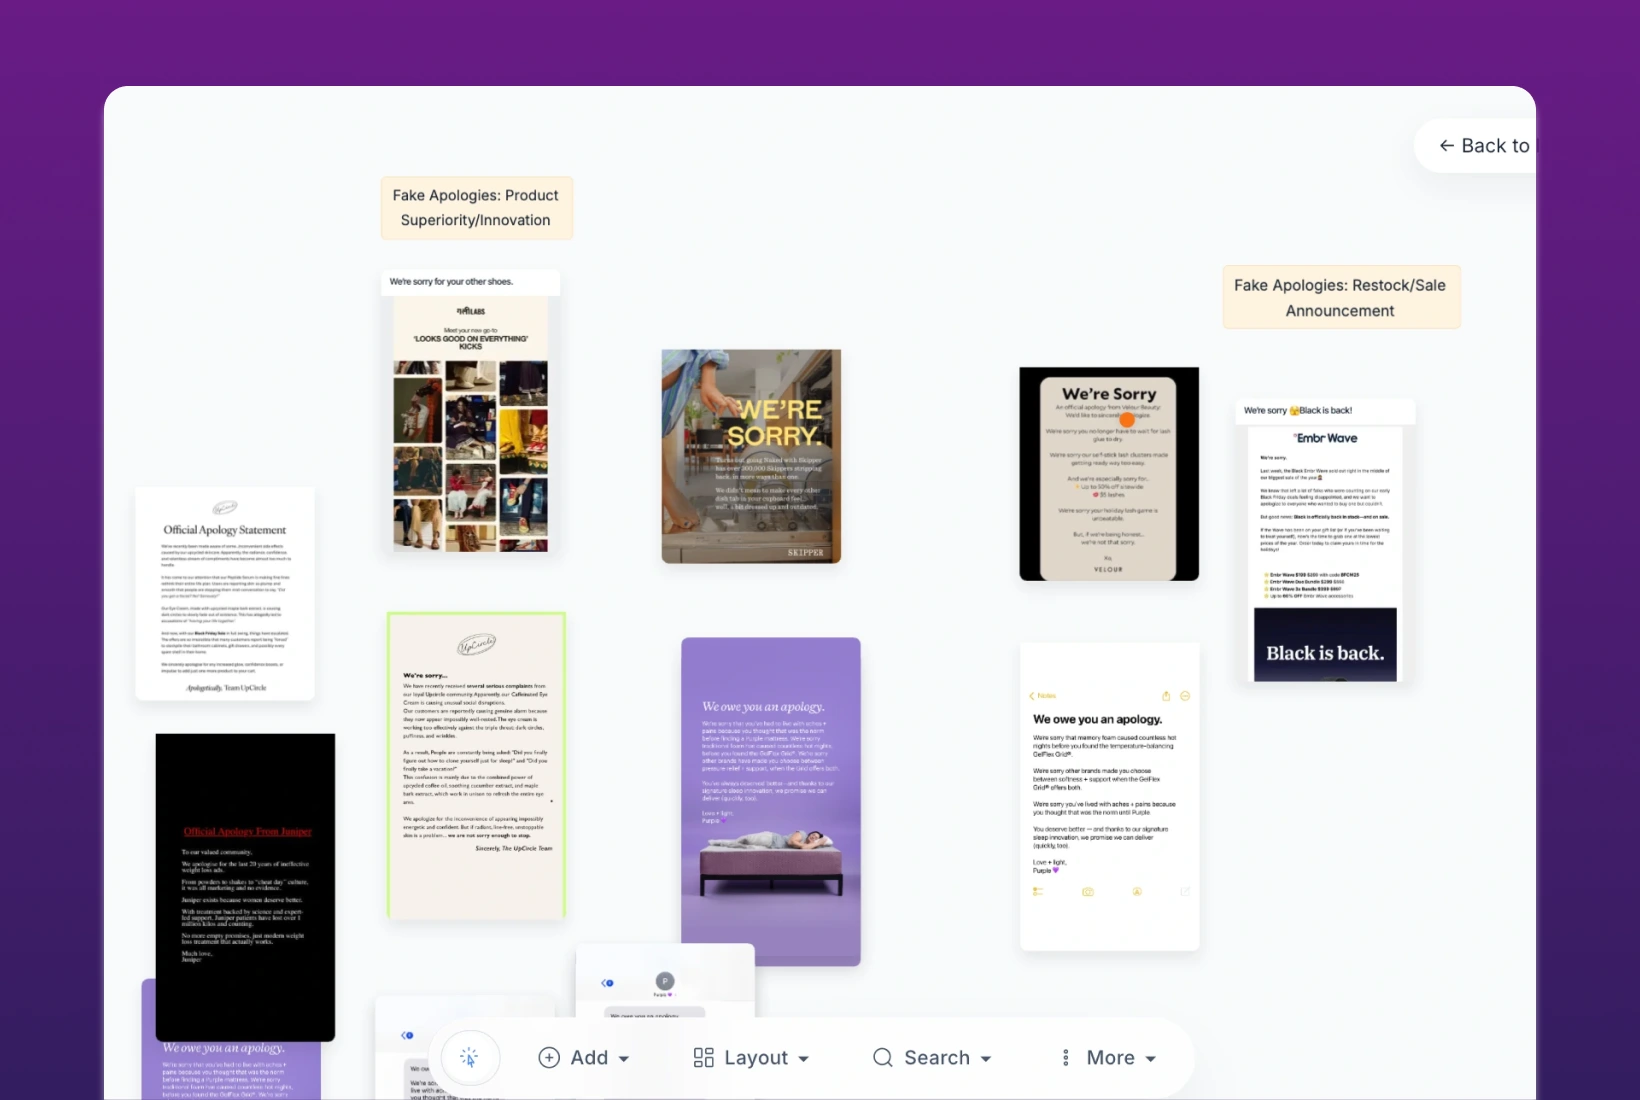Image resolution: width=1640 pixels, height=1100 pixels.
Task: Open the purple mattress apology image
Action: [771, 801]
